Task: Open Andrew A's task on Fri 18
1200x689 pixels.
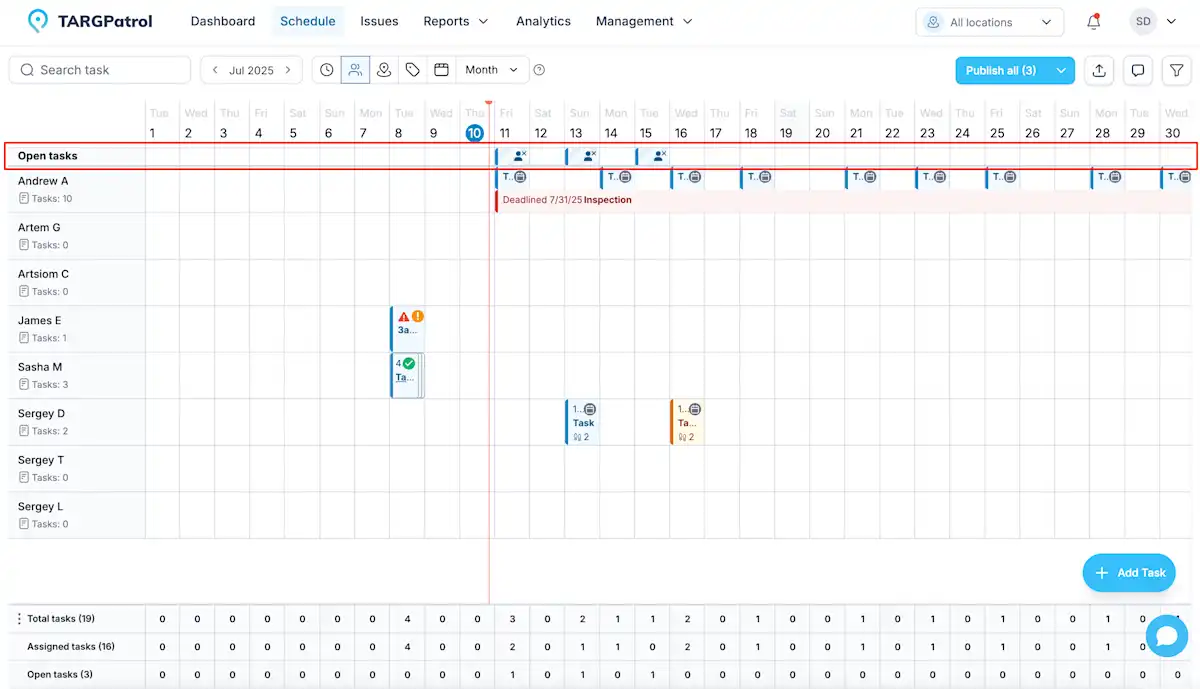Action: click(x=757, y=177)
